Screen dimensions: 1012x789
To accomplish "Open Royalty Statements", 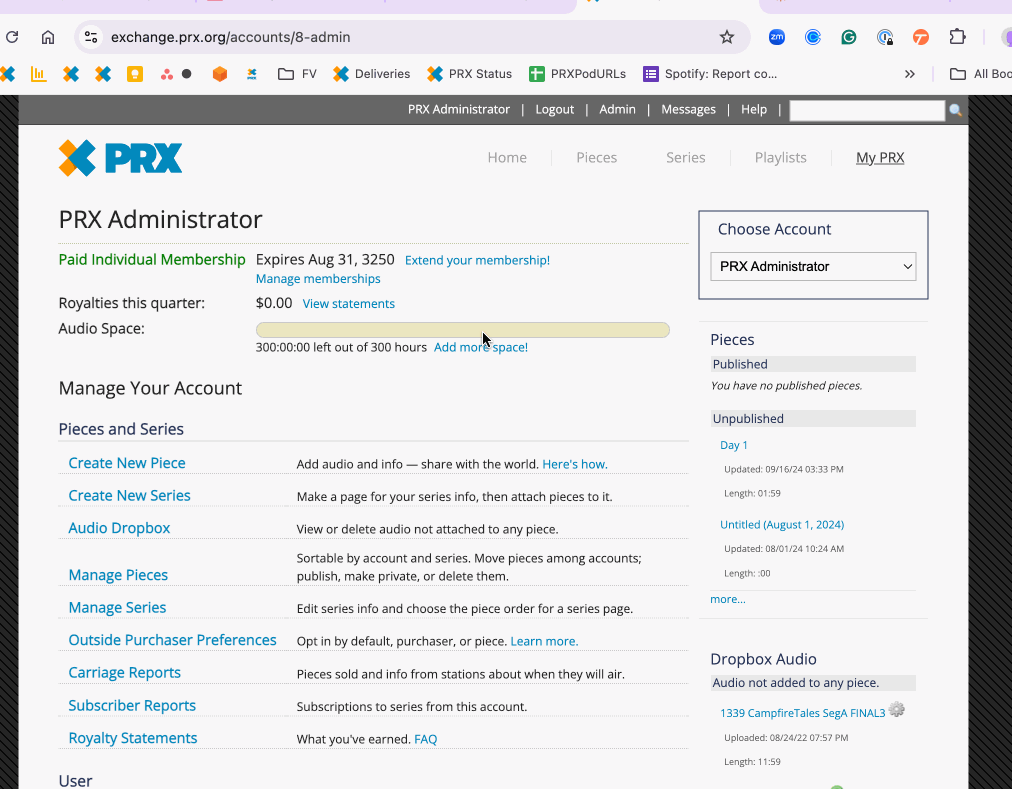I will tap(133, 738).
